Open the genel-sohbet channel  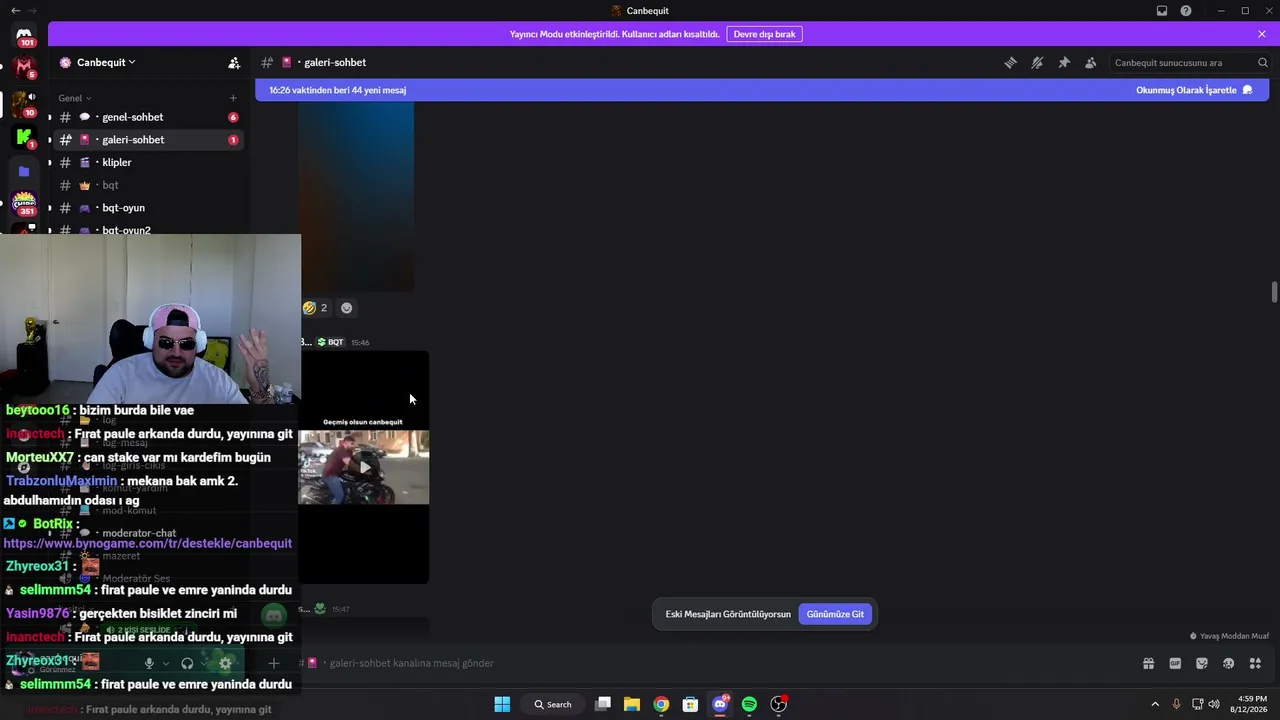pos(146,117)
